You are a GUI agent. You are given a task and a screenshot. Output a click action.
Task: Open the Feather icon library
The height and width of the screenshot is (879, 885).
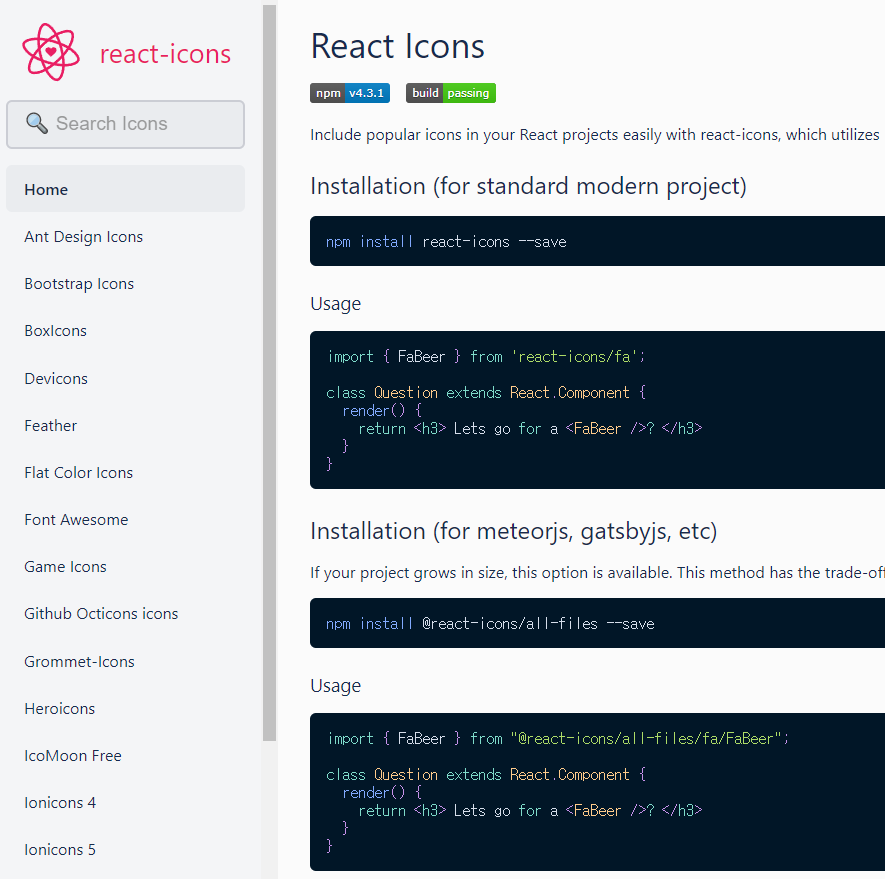pyautogui.click(x=50, y=425)
